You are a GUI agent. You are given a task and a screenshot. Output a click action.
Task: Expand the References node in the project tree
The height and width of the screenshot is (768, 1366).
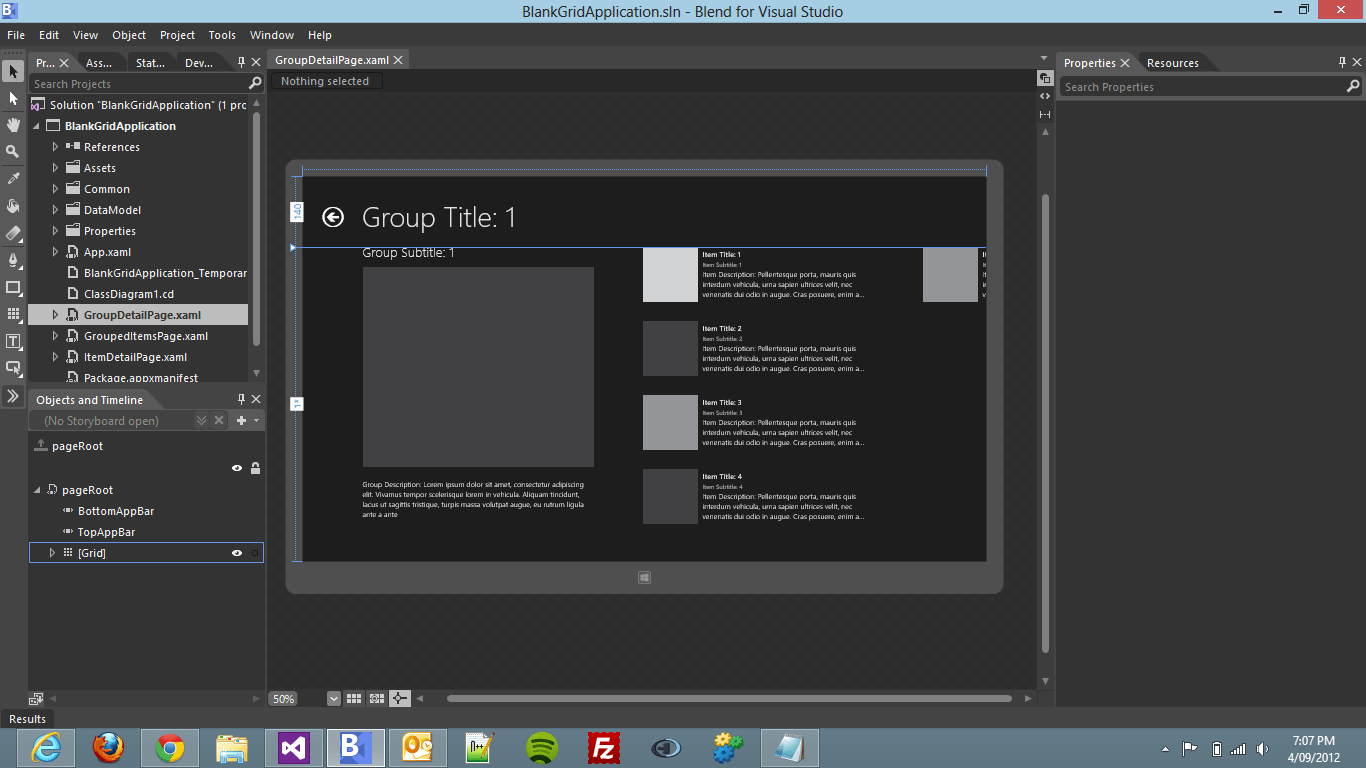point(56,146)
